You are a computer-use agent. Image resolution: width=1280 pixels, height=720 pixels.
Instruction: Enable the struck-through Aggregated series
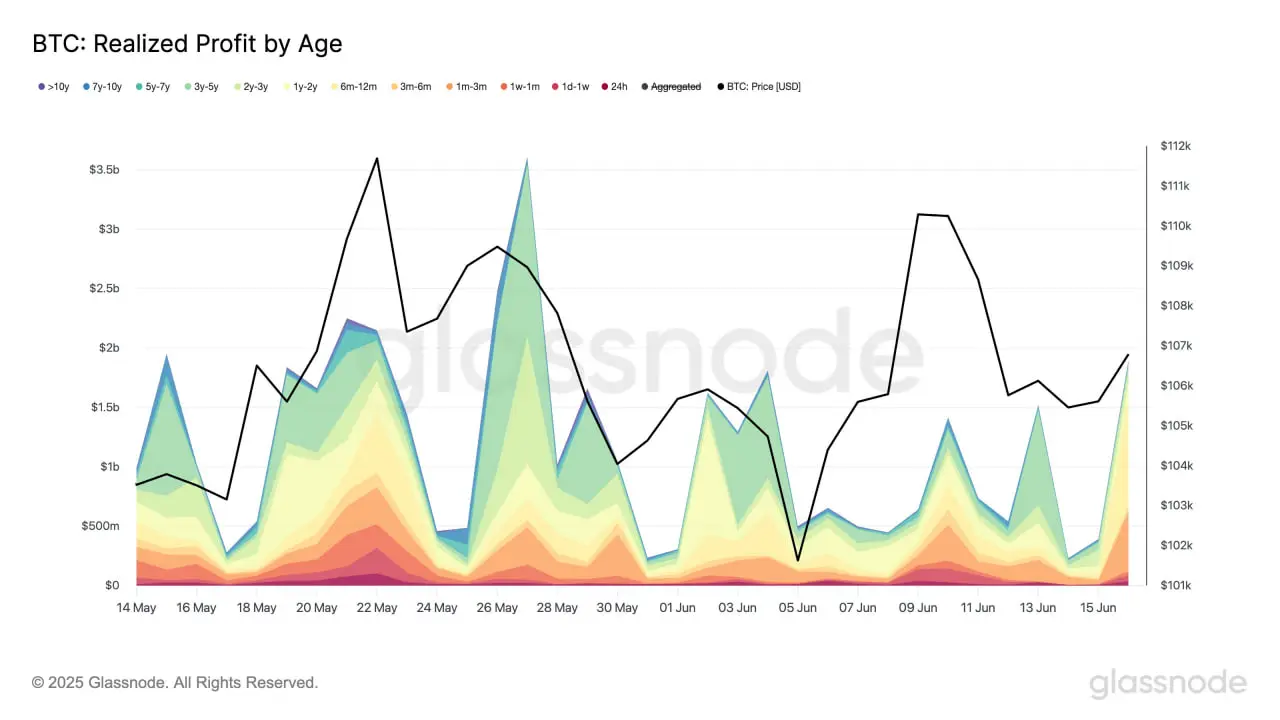[x=671, y=87]
